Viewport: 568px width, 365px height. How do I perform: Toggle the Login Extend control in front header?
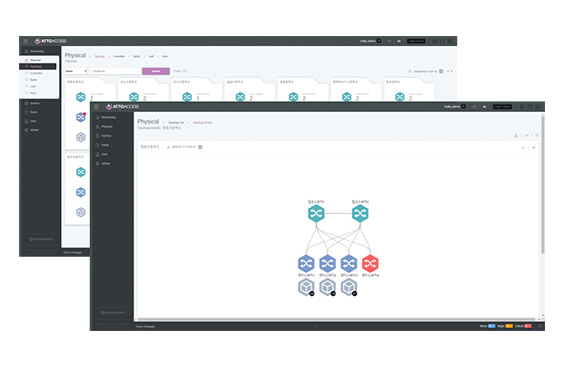click(x=502, y=106)
